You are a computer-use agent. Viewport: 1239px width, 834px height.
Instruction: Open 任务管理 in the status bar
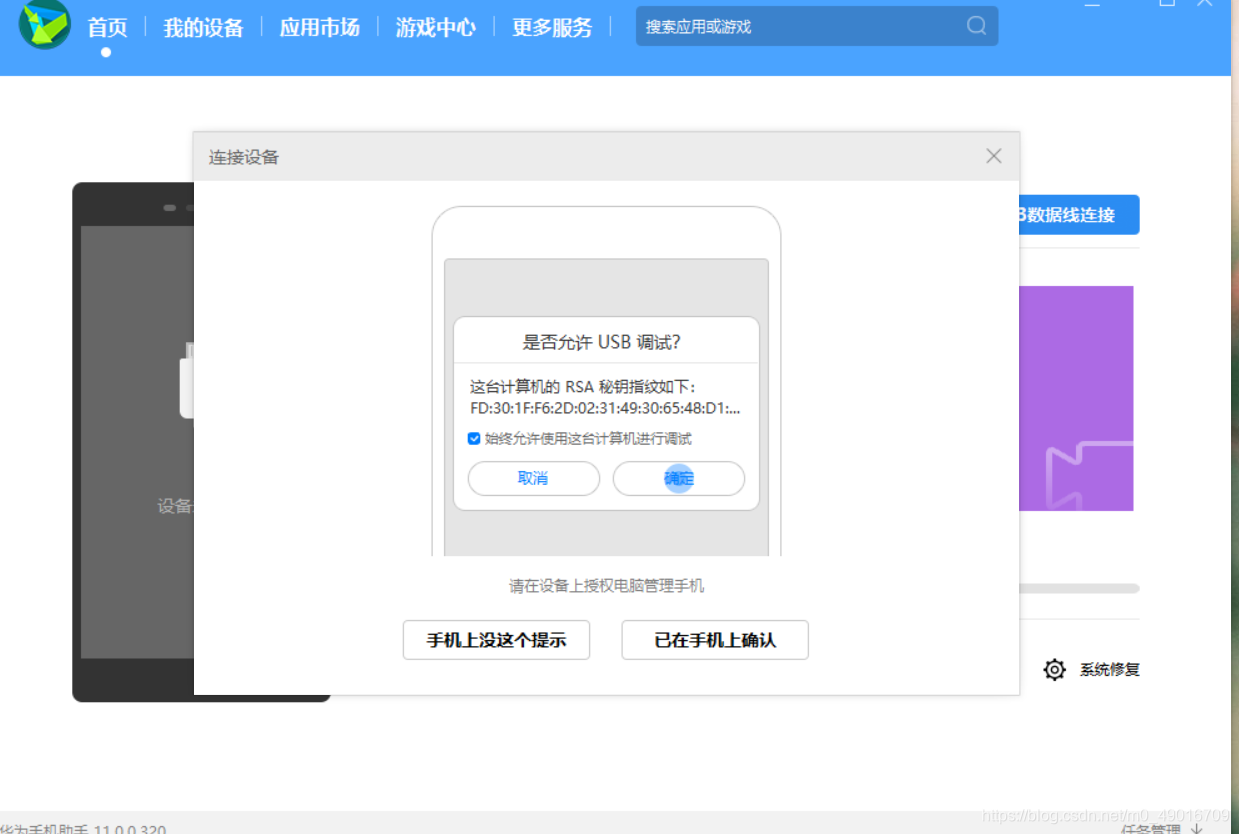(x=1151, y=828)
